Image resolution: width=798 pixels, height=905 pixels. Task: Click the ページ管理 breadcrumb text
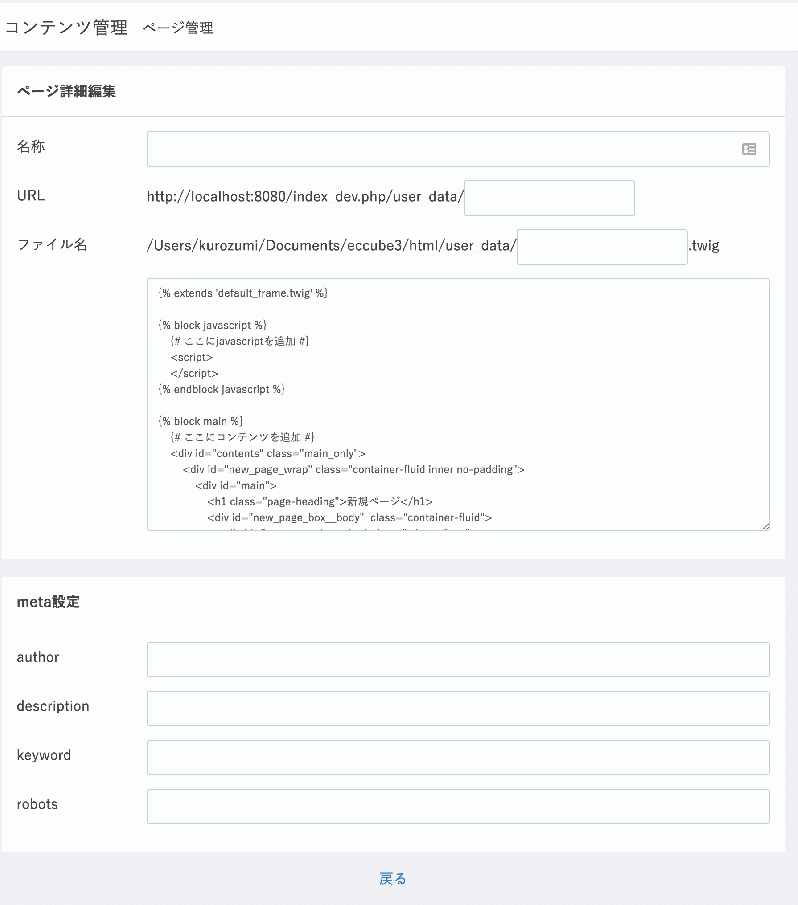(178, 28)
